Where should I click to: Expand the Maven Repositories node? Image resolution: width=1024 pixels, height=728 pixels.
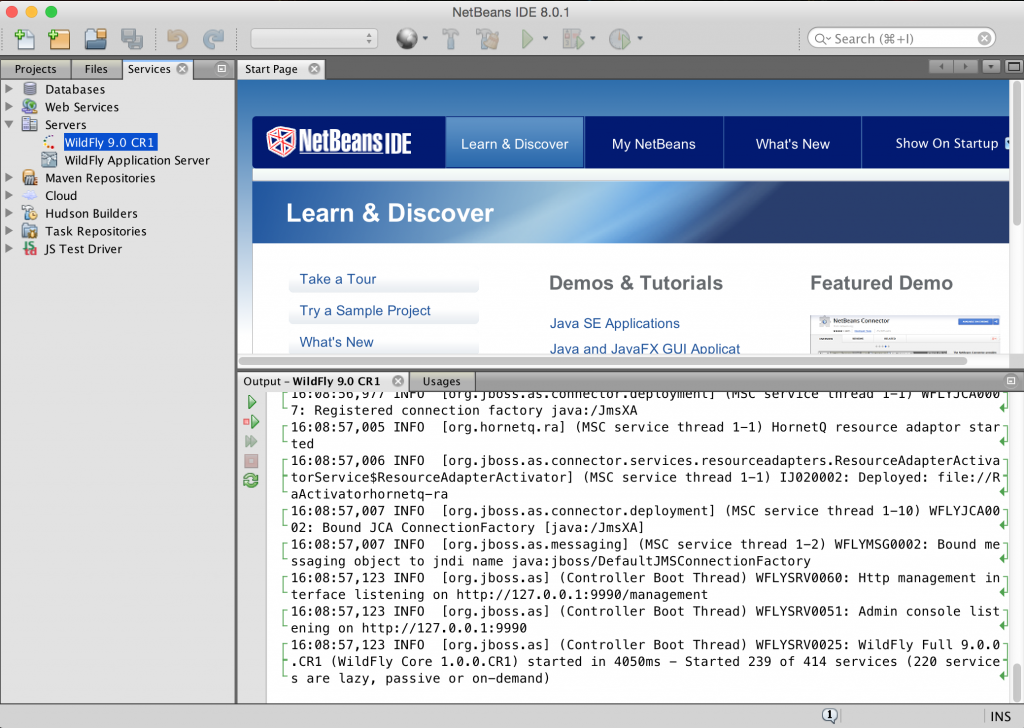(x=9, y=177)
